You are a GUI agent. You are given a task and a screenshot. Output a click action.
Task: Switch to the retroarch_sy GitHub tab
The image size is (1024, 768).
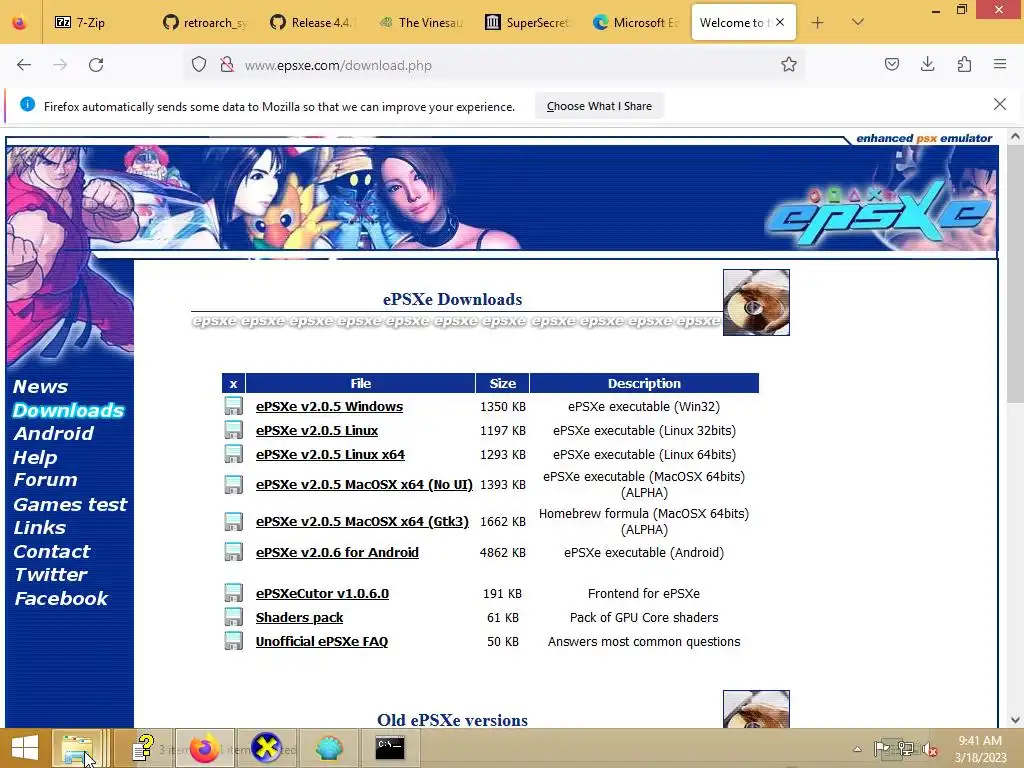point(206,23)
